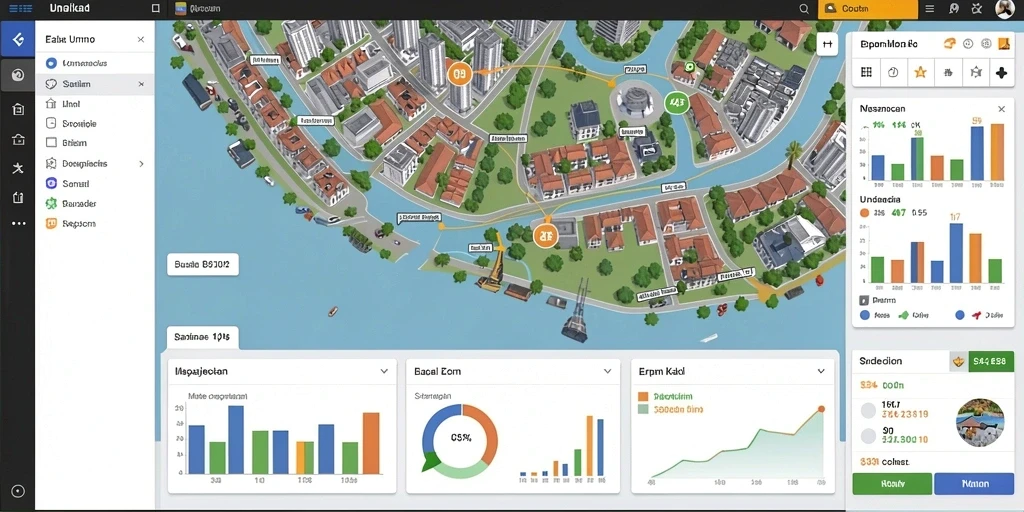Click the circle target icon at sidebar bottom
The image size is (1024, 512).
[18, 491]
